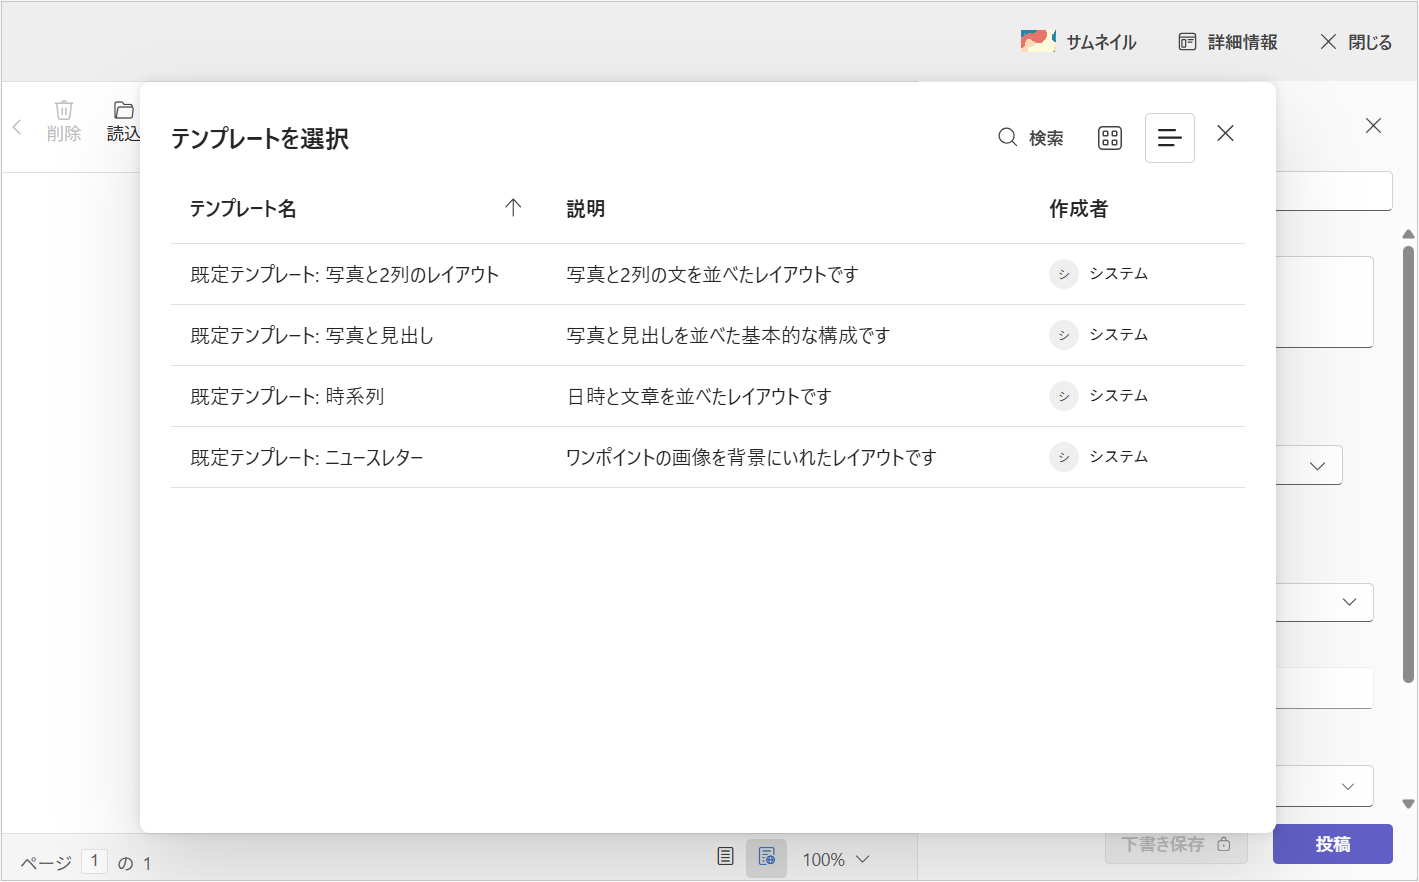The height and width of the screenshot is (882, 1419).
Task: Switch to list view of templates
Action: click(x=1170, y=138)
